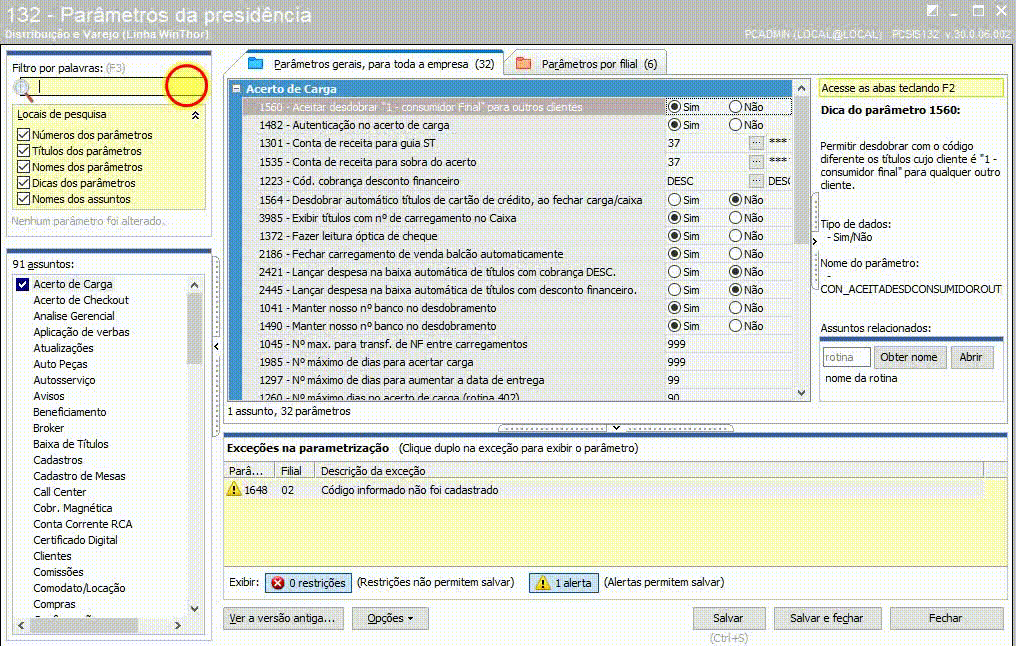The image size is (1016, 646).
Task: Select Baixa de Títulos subject
Action: pos(71,444)
